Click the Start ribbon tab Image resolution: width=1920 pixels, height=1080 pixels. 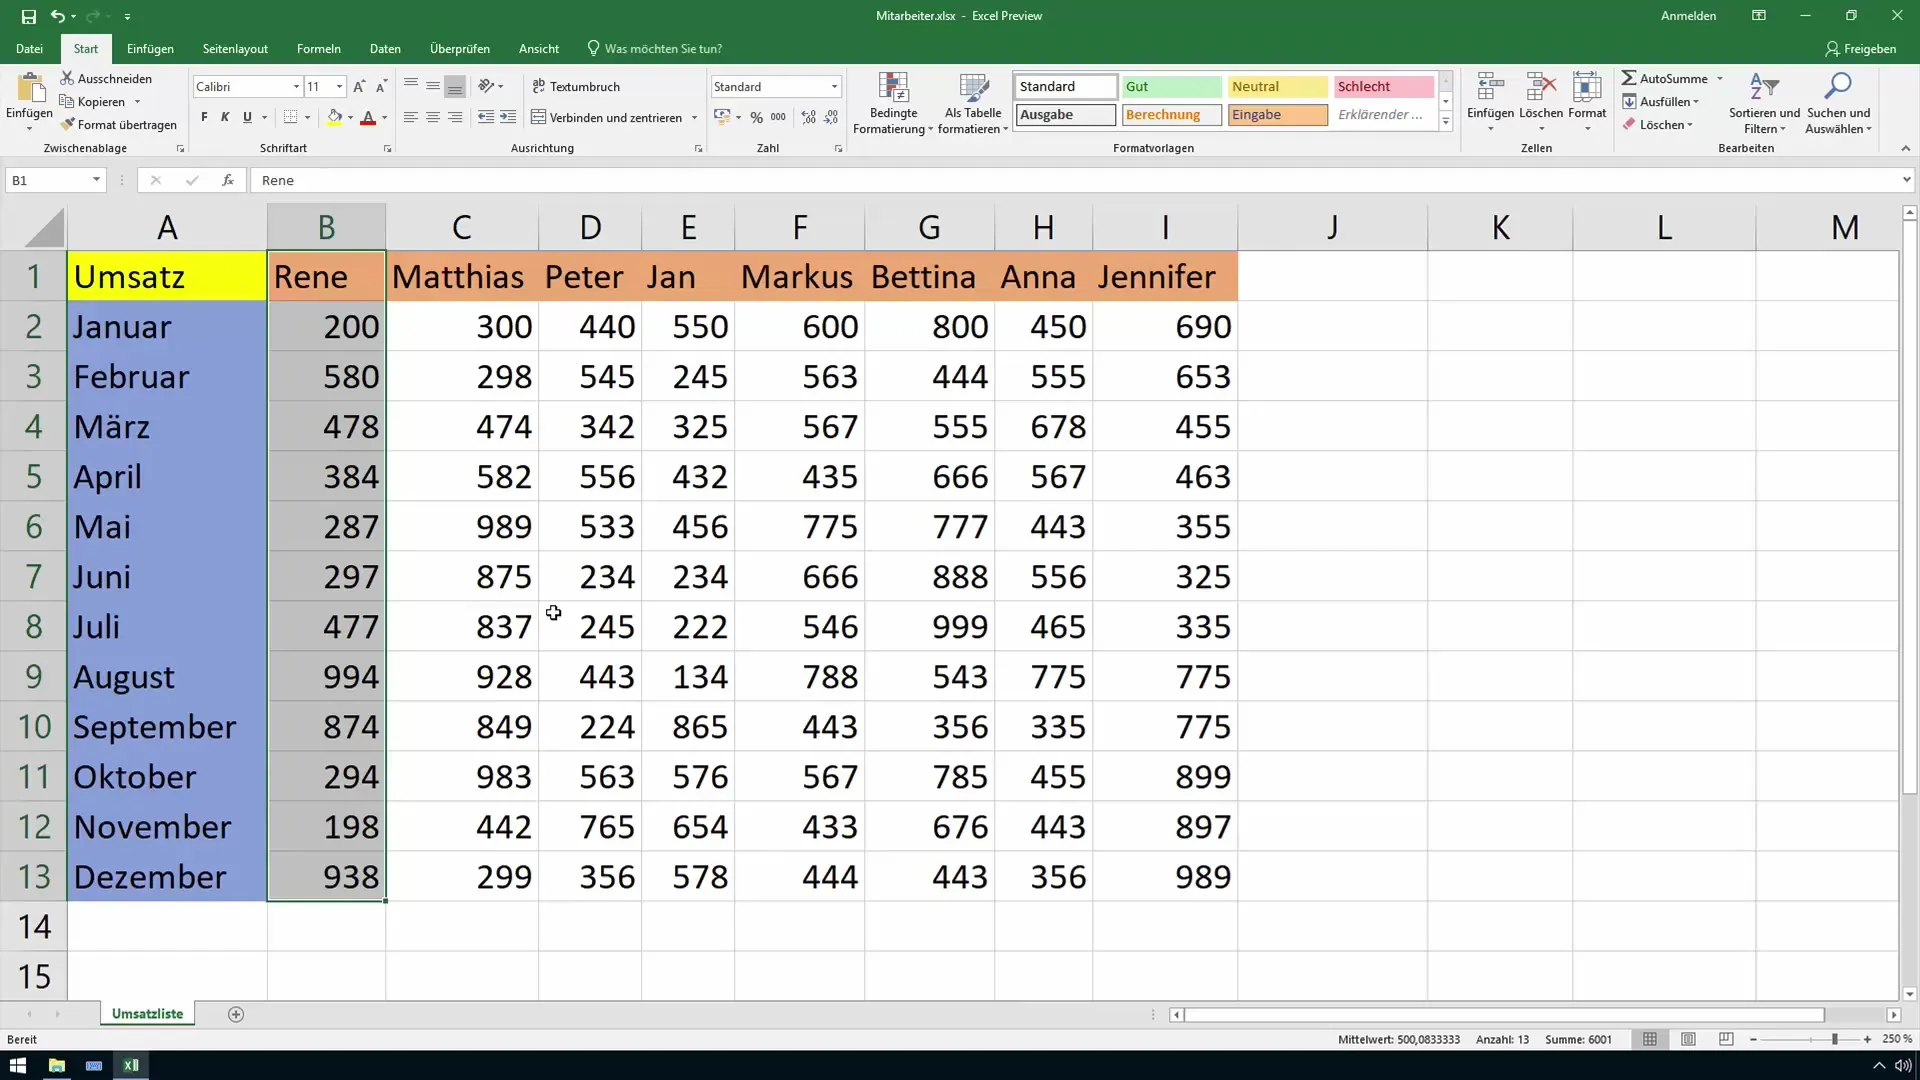[84, 47]
